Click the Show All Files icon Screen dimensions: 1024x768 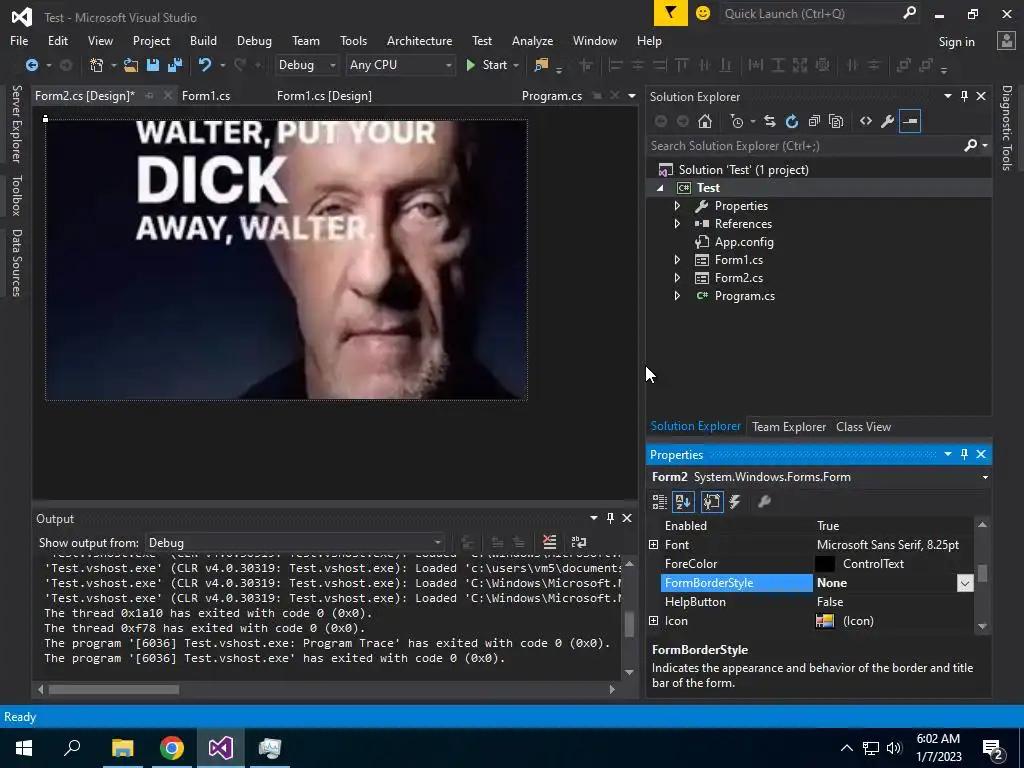pyautogui.click(x=836, y=121)
